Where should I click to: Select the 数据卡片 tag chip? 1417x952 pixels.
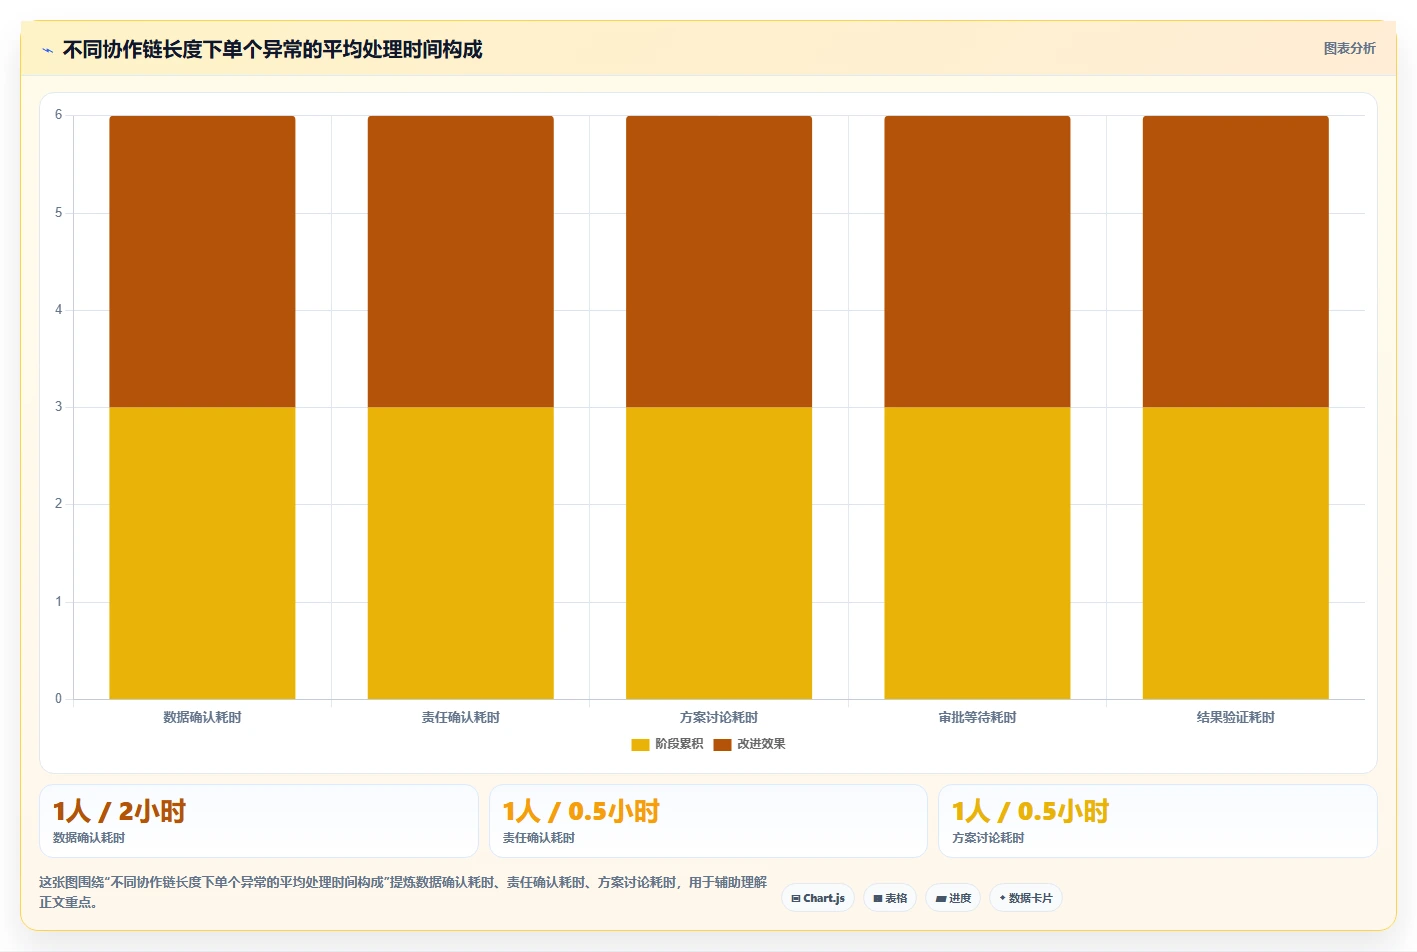[x=1026, y=898]
